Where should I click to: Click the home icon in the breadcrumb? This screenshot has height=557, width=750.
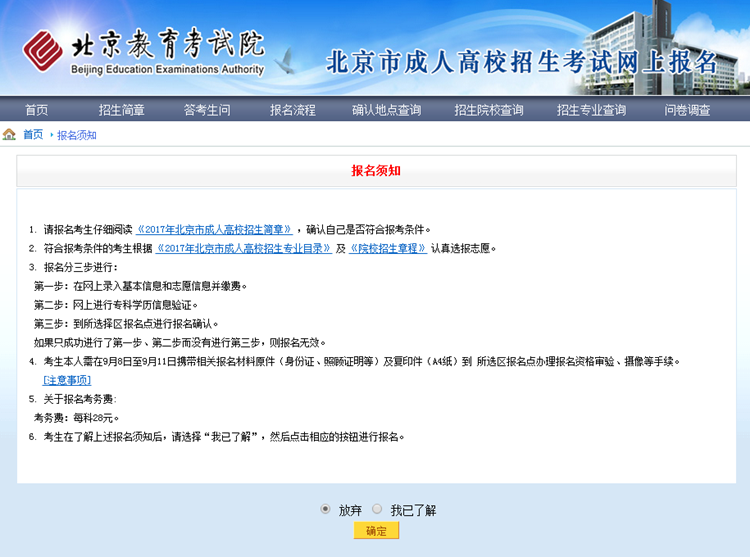click(9, 135)
